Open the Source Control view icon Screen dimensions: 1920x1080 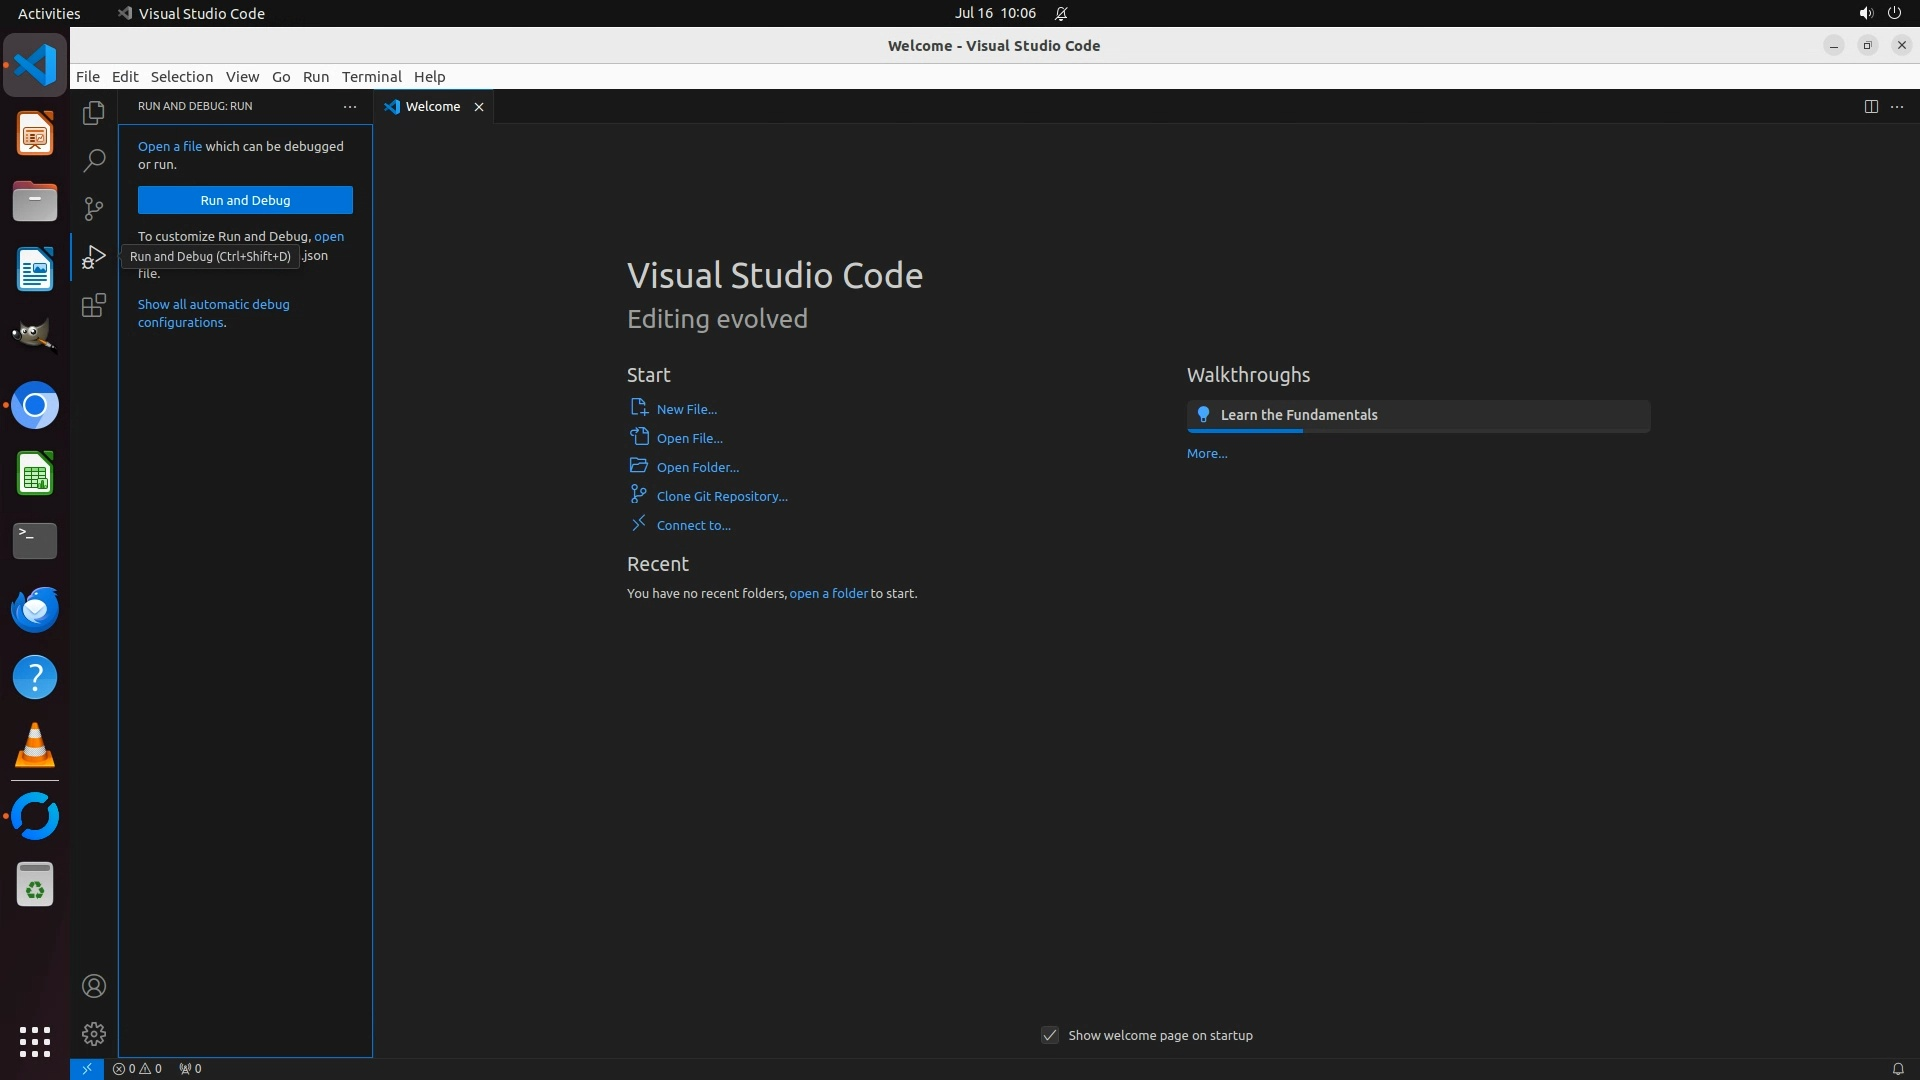(94, 208)
